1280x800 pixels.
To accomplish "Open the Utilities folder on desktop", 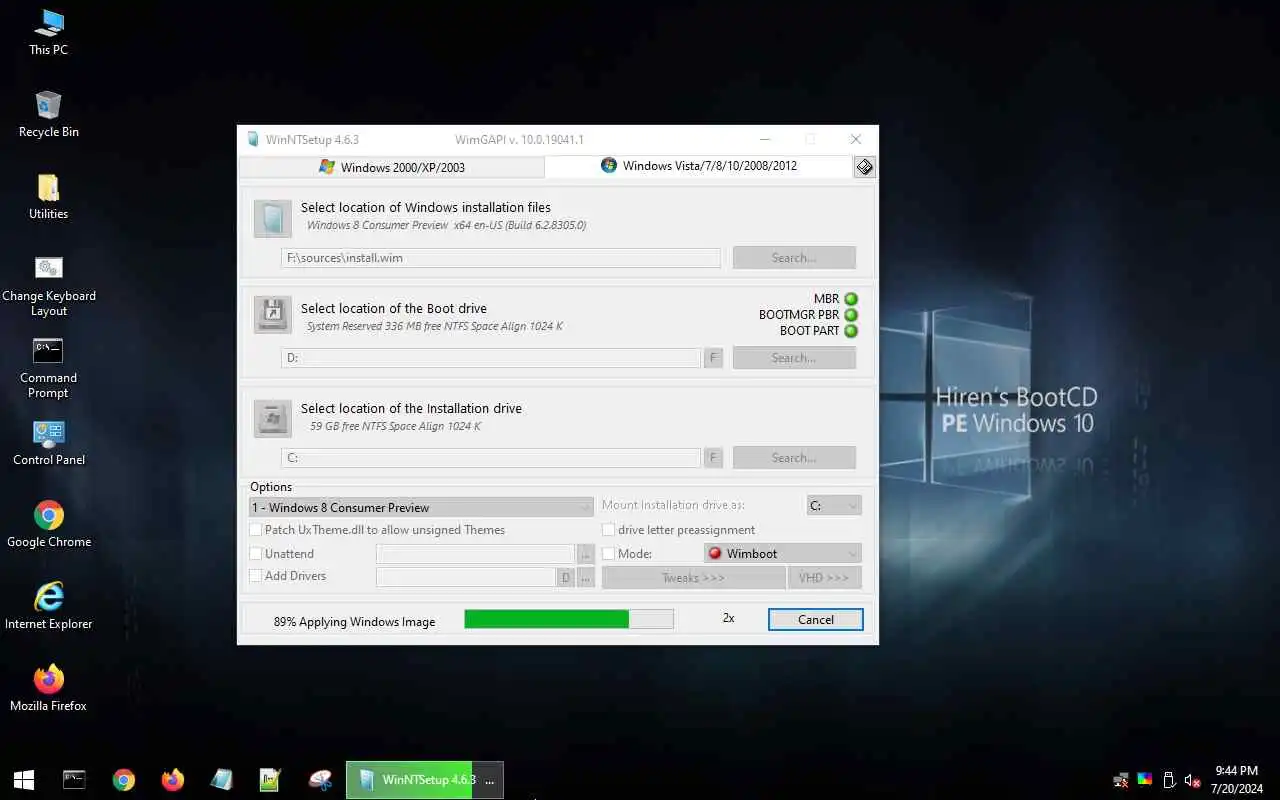I will point(48,196).
